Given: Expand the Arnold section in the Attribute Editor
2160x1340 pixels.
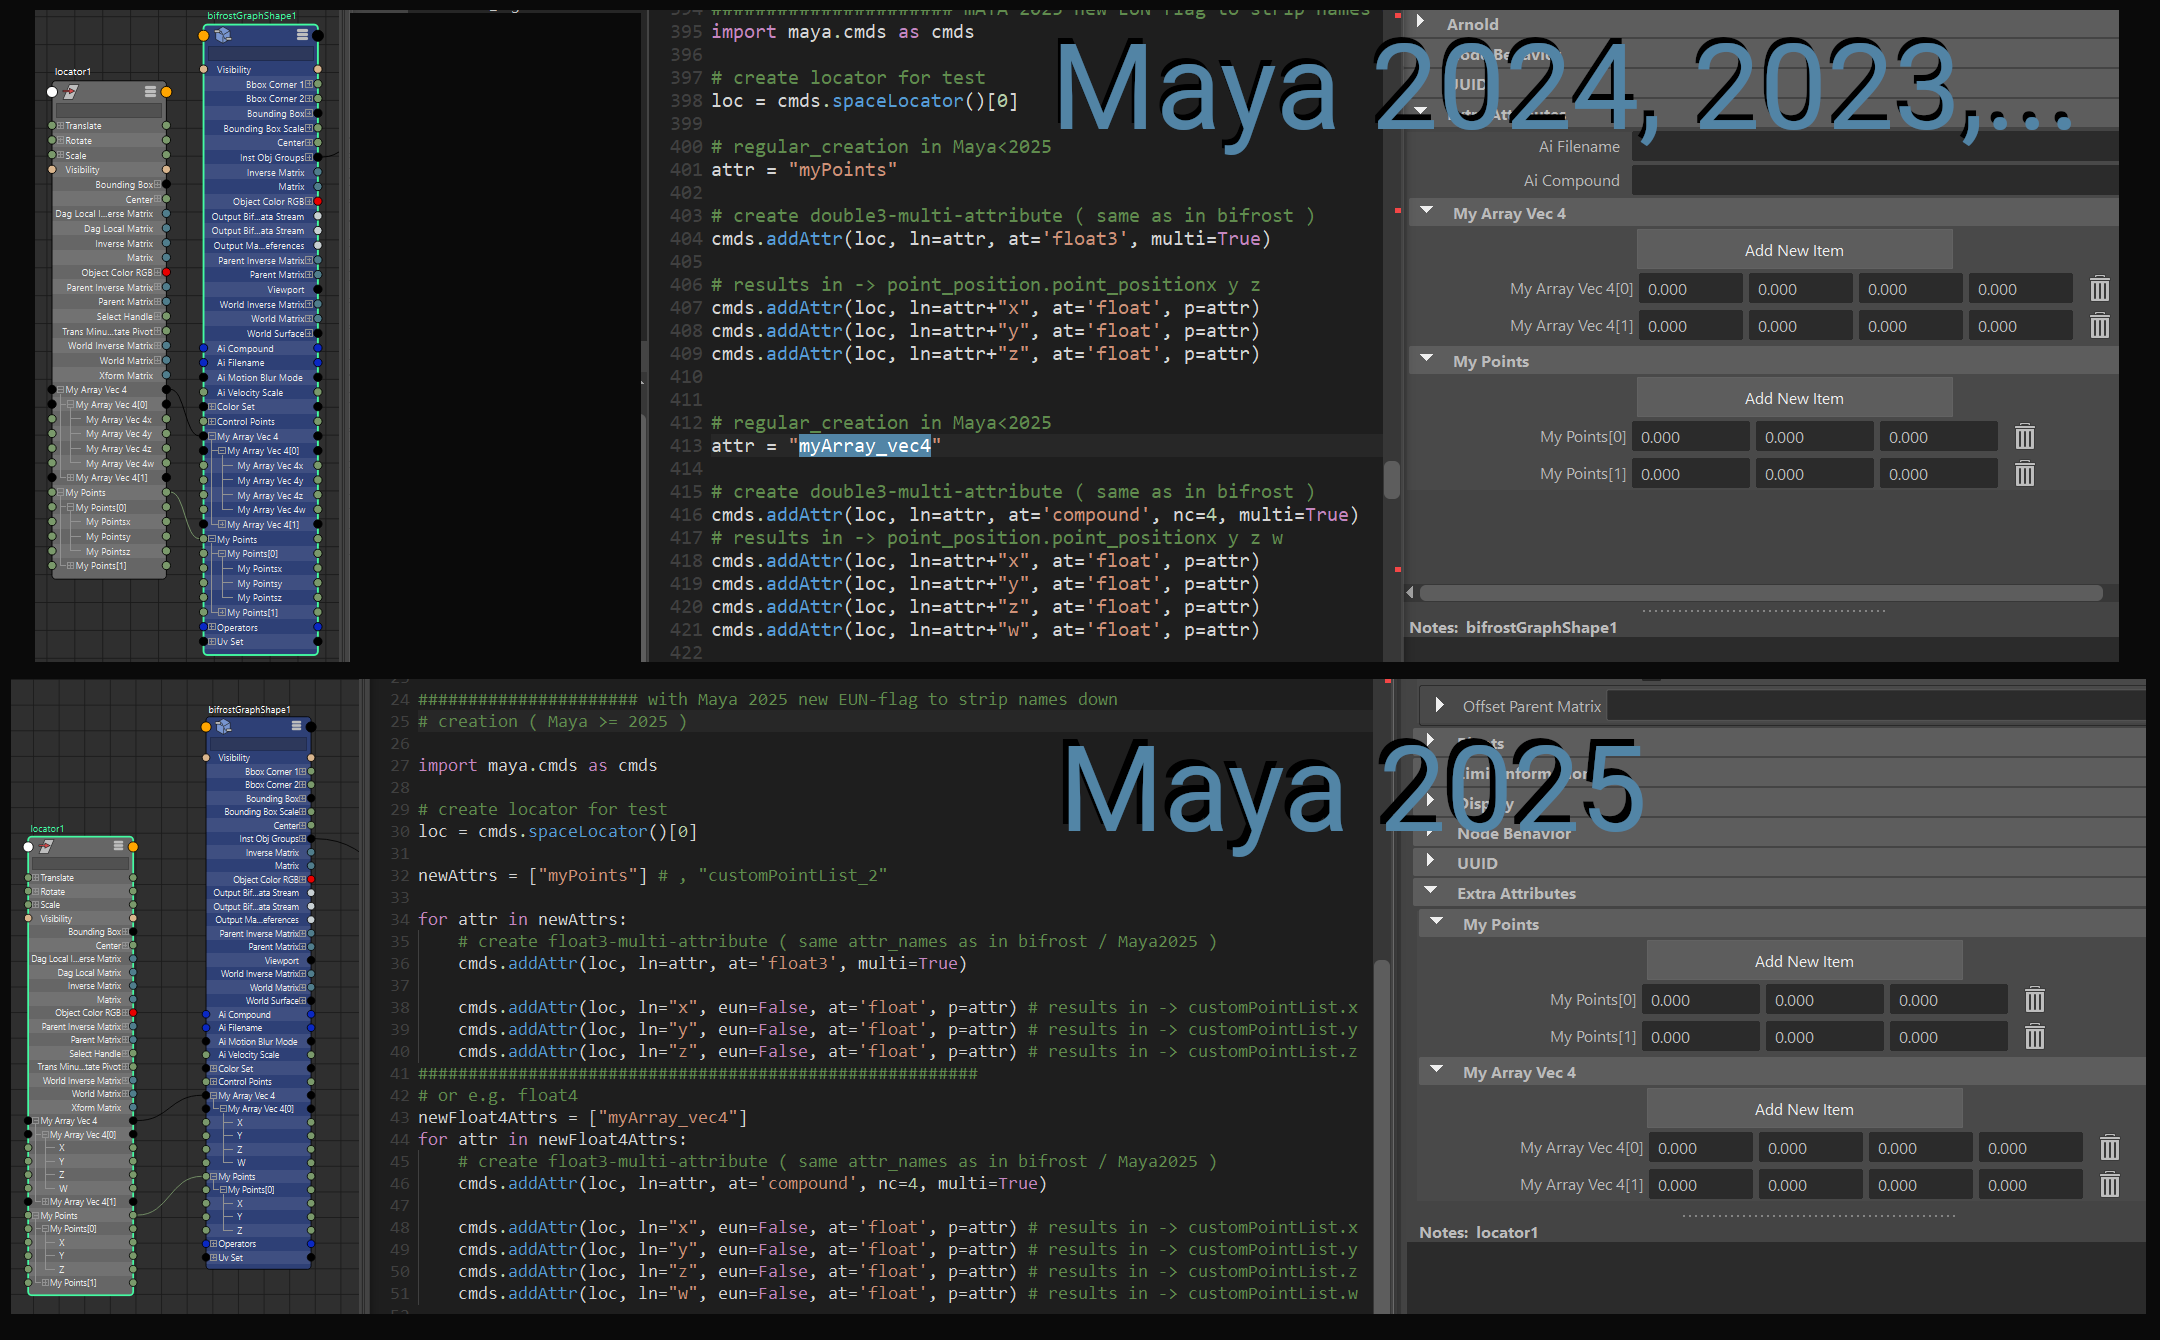Looking at the screenshot, I should (x=1420, y=23).
